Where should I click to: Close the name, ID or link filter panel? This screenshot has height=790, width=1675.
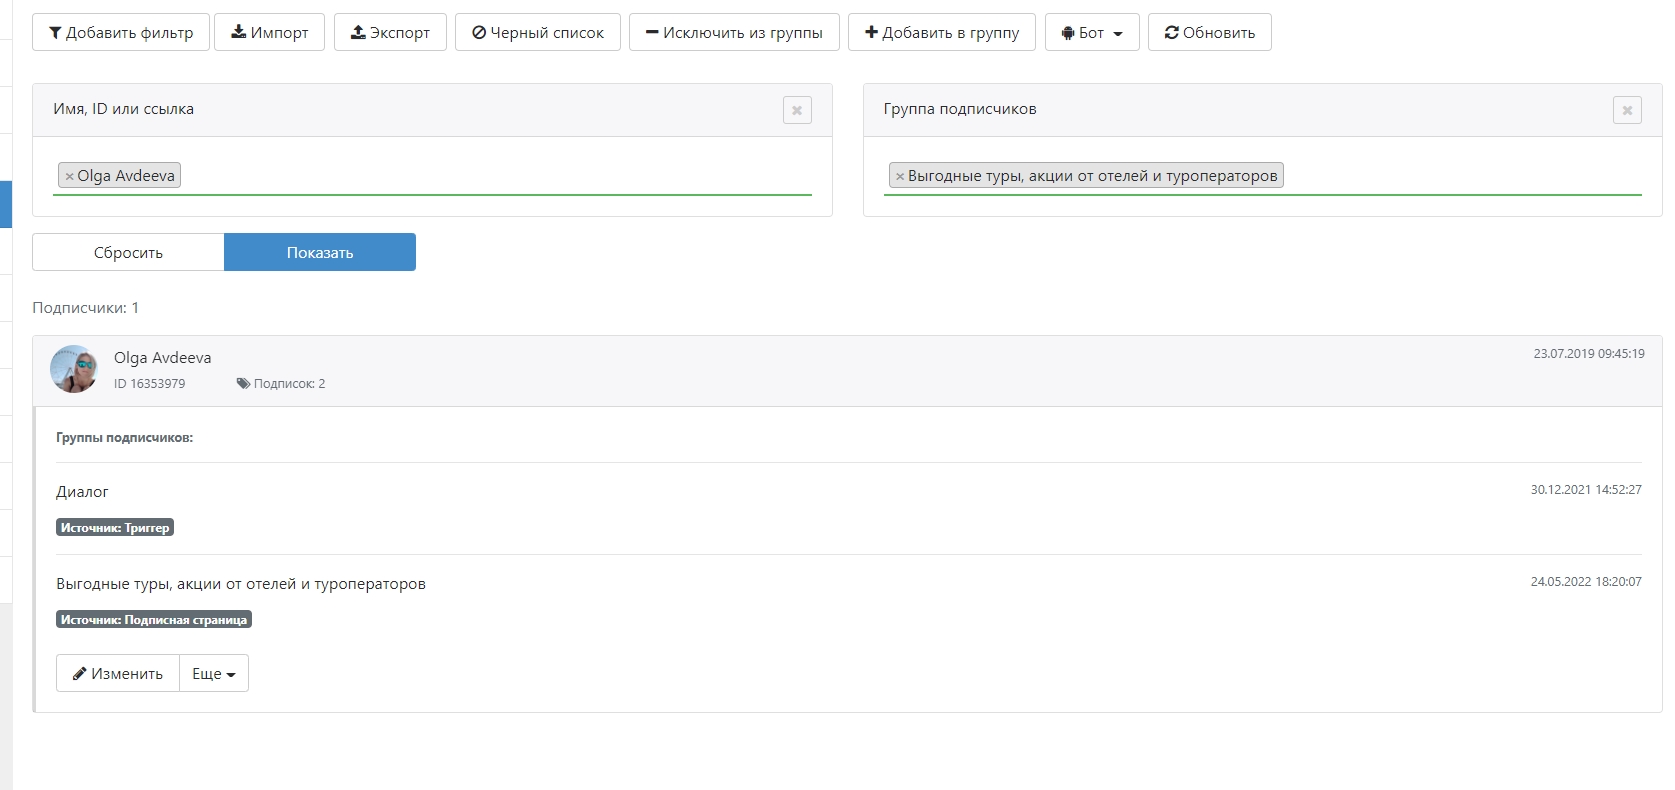(797, 110)
